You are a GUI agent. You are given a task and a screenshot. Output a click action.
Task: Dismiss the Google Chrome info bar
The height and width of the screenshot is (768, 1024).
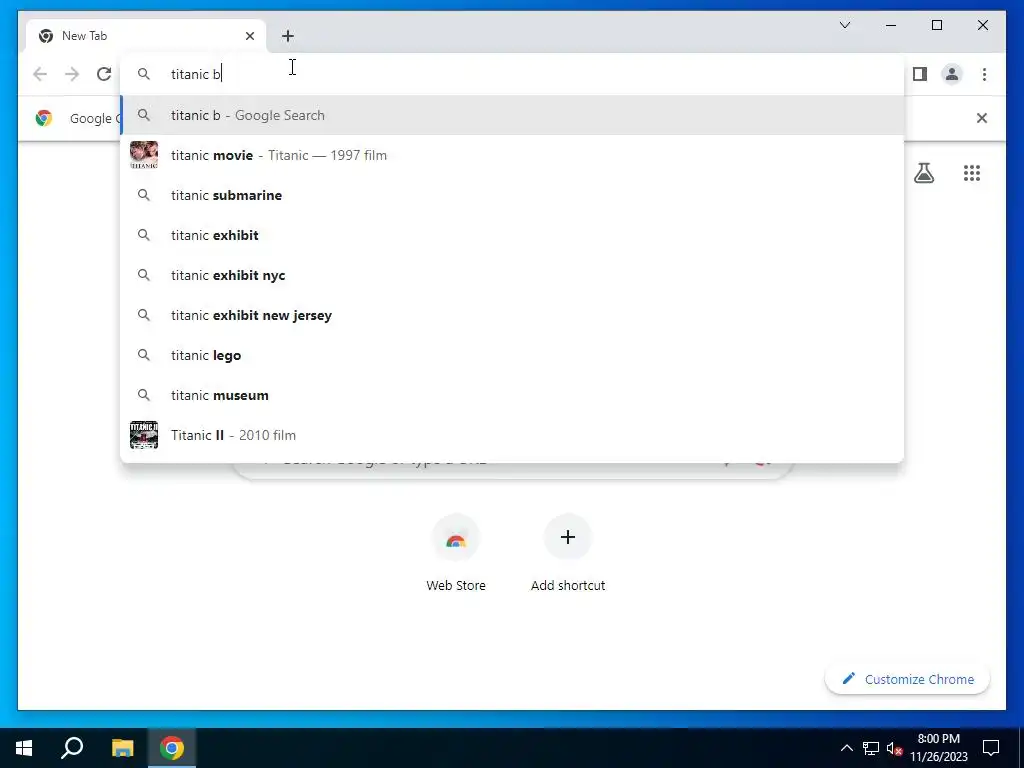click(x=982, y=118)
